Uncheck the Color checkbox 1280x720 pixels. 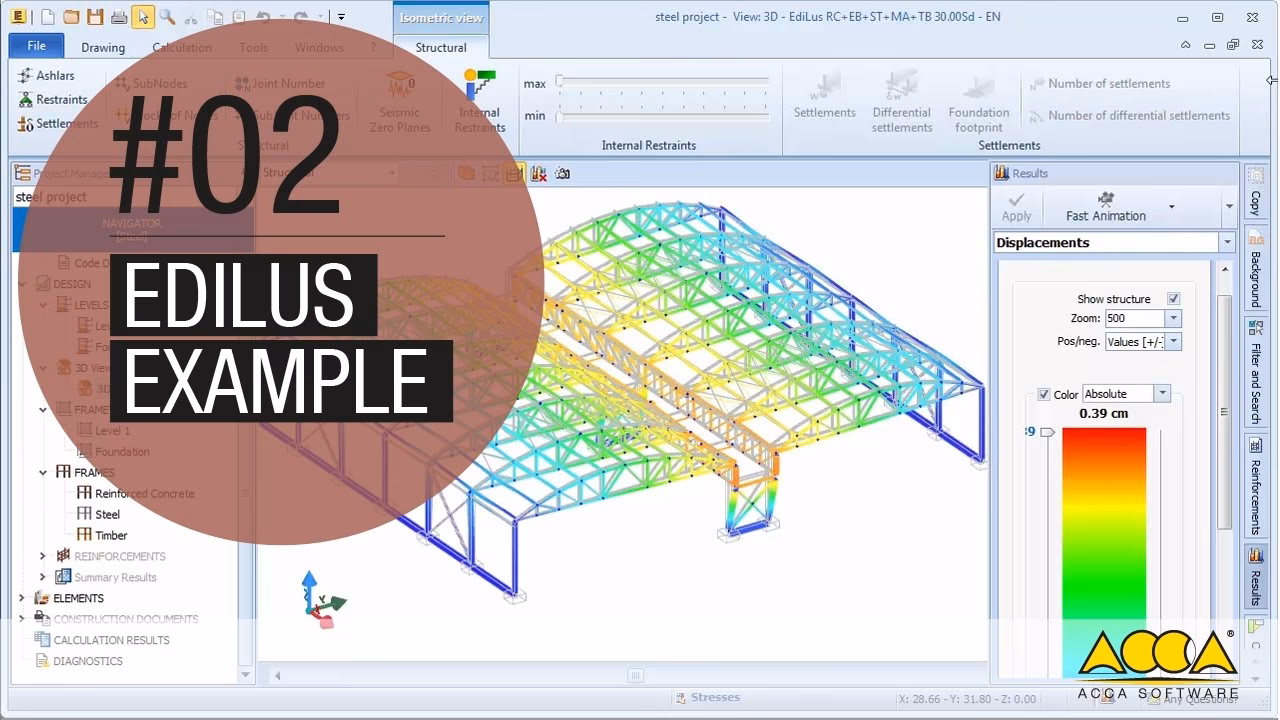pos(1044,394)
